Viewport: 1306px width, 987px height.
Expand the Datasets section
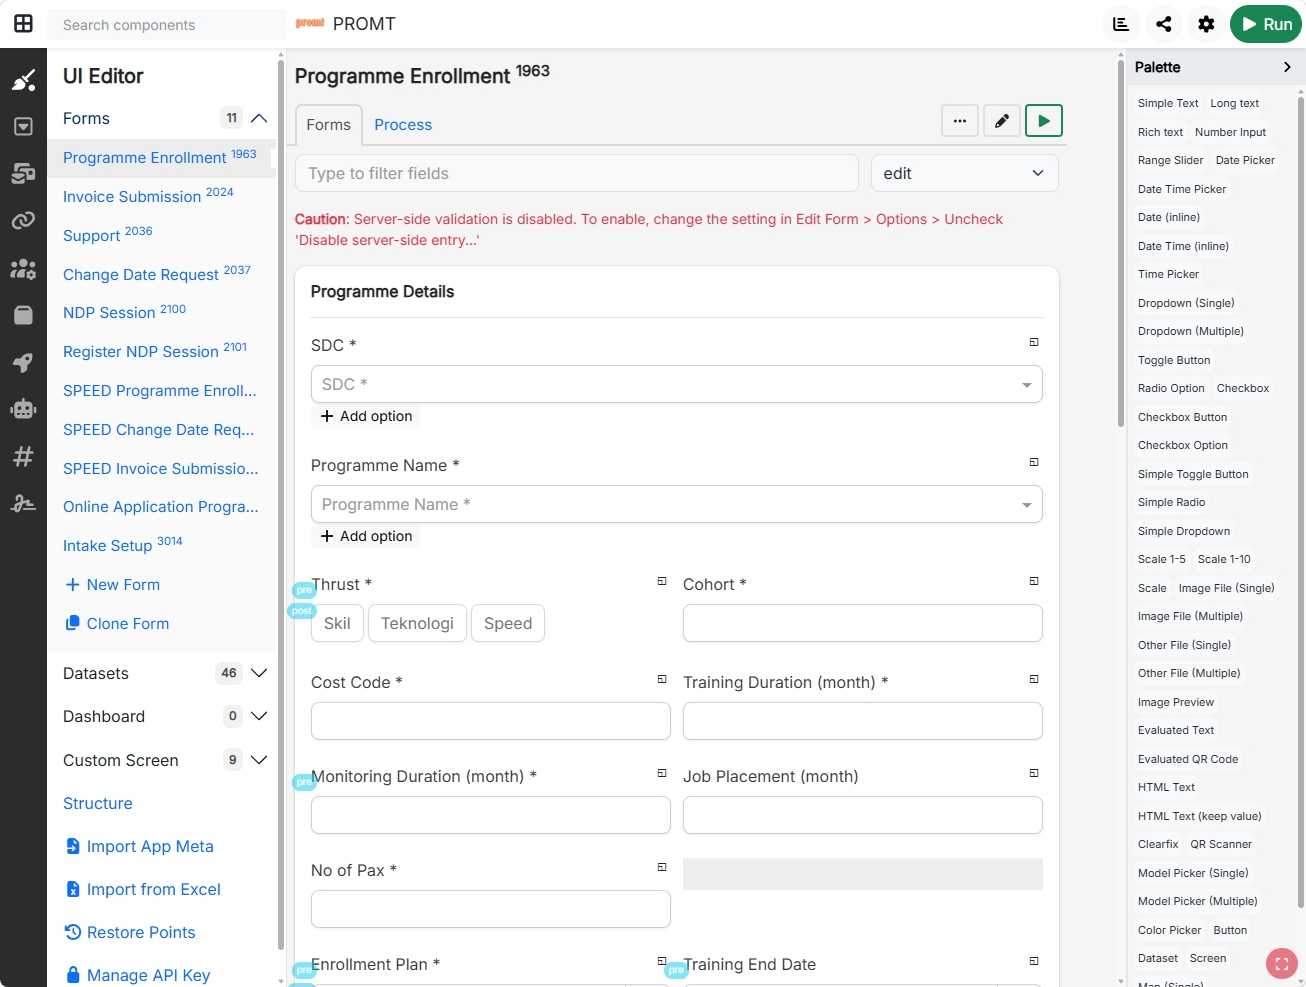pos(259,673)
